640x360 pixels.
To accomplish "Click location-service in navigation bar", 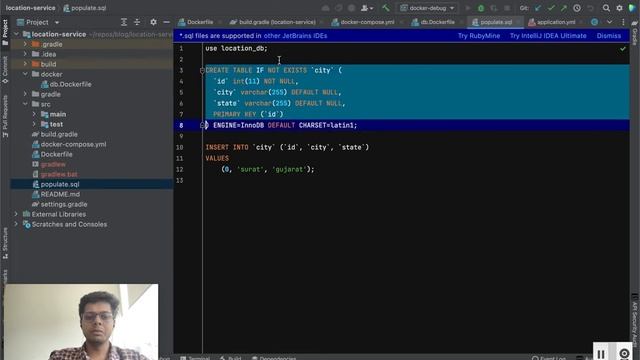I will click(31, 8).
